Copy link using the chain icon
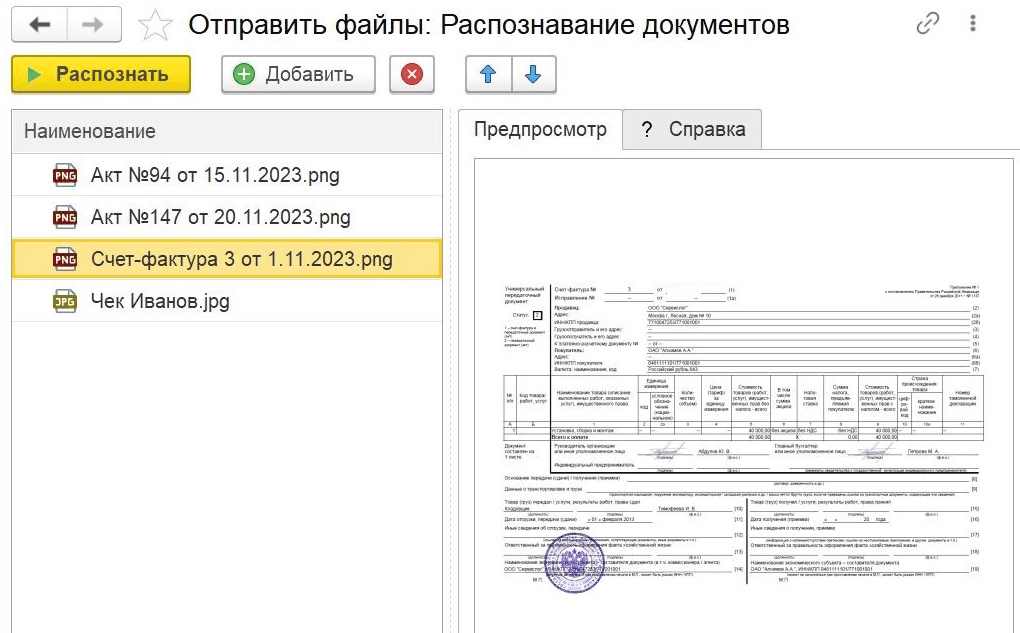Viewport: 1020px width, 633px height. [928, 23]
